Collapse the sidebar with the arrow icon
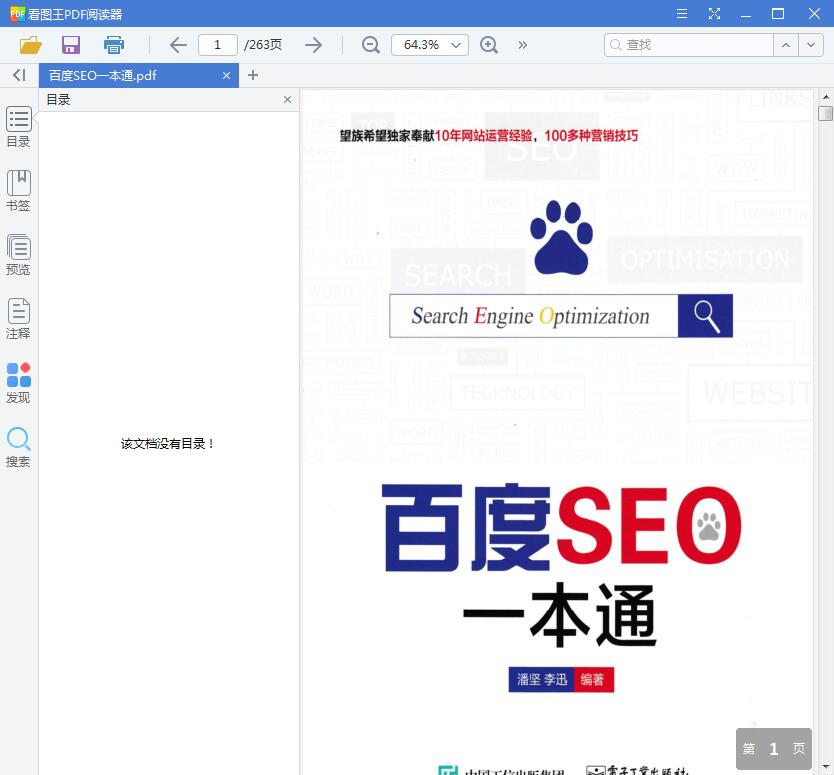 pyautogui.click(x=19, y=75)
